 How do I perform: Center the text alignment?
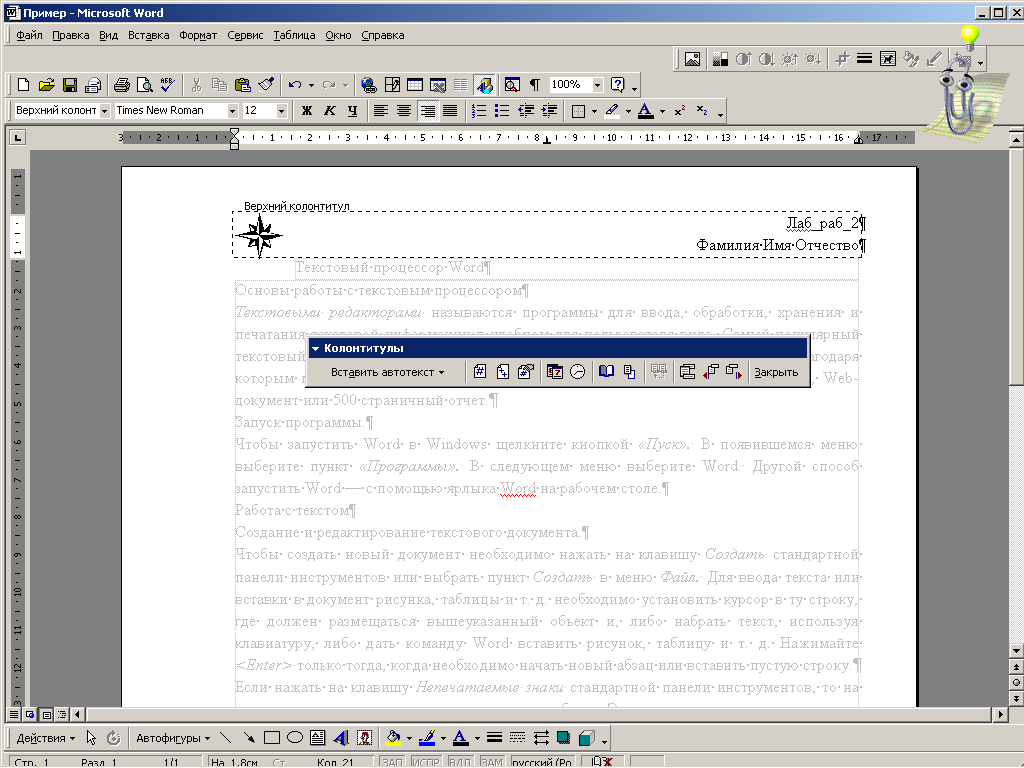404,111
